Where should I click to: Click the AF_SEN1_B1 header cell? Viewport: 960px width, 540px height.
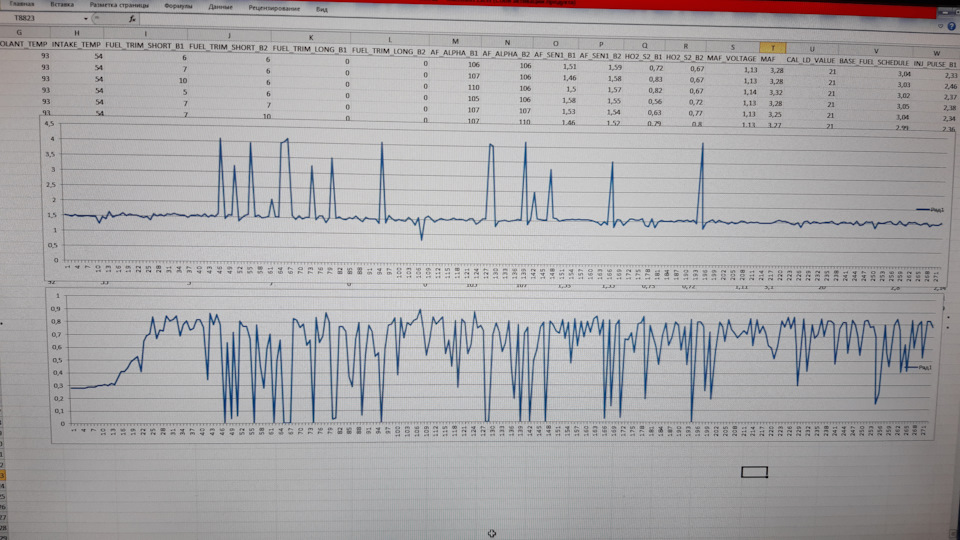click(x=555, y=55)
